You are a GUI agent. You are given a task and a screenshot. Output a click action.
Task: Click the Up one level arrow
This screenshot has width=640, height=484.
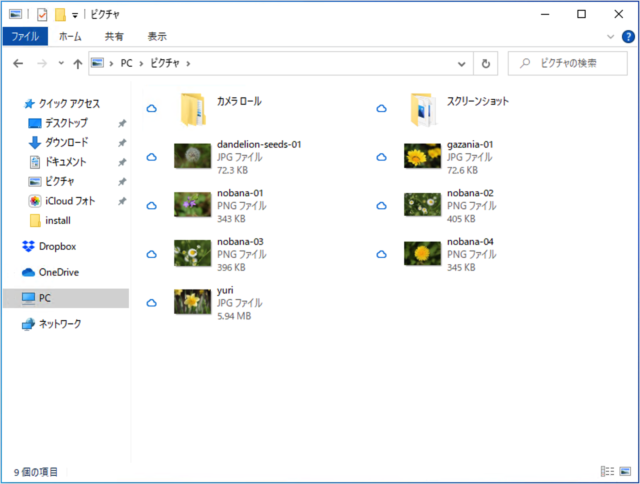[x=78, y=63]
